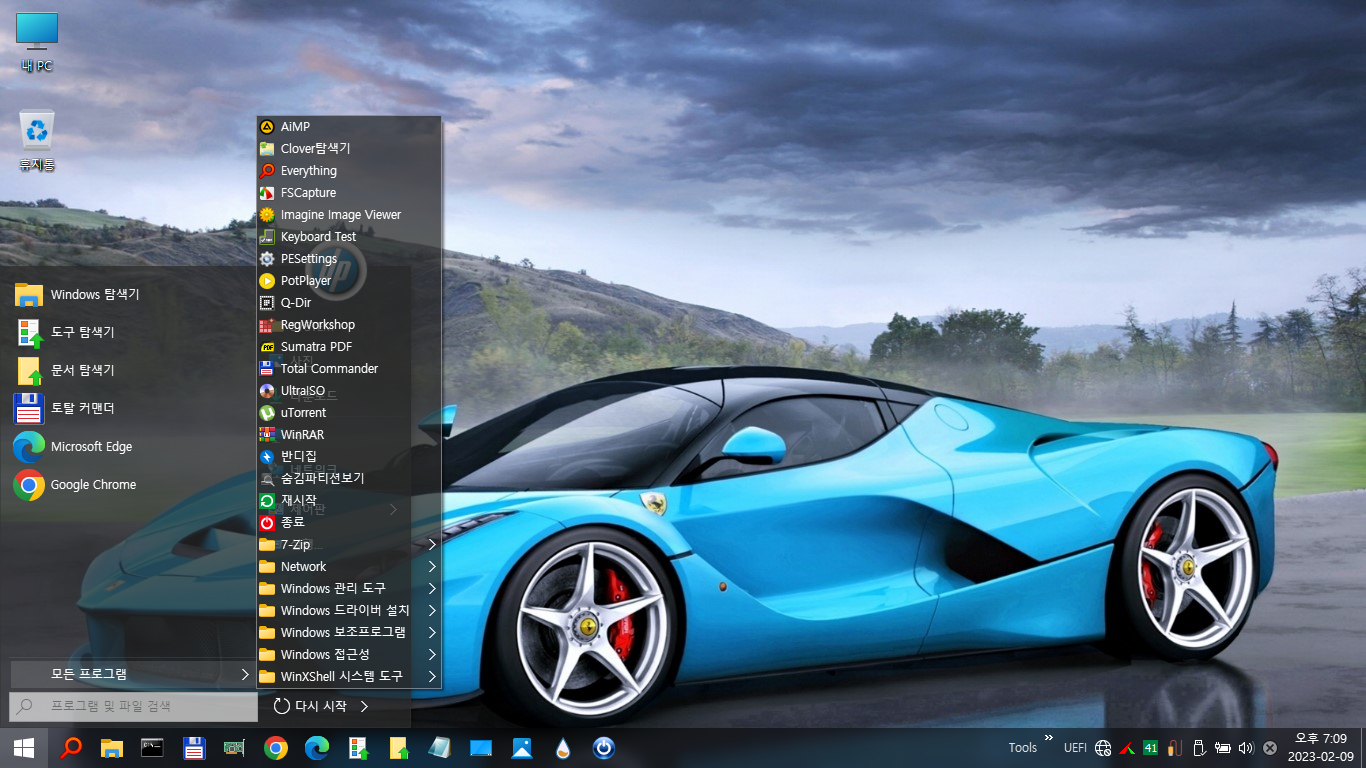Open WinRAR from the programs list

click(x=348, y=435)
